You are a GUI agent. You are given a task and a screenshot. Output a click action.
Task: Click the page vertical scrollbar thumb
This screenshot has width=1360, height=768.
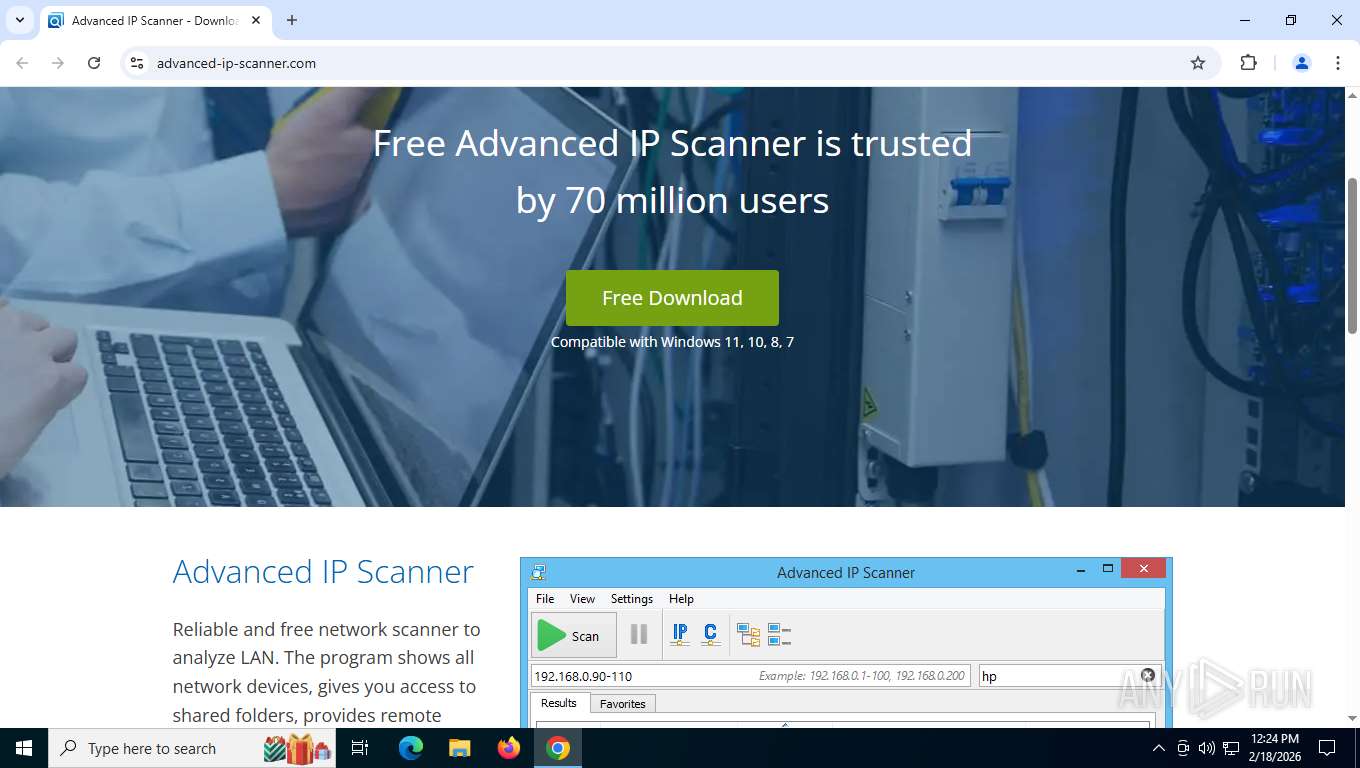pyautogui.click(x=1352, y=255)
